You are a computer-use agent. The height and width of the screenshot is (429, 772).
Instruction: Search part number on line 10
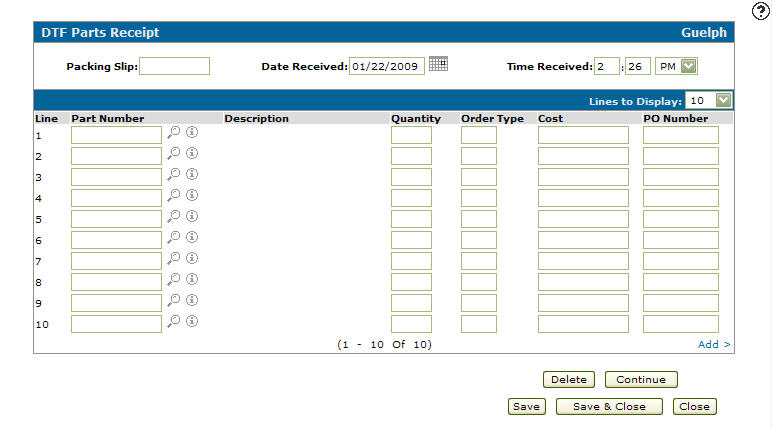click(173, 322)
